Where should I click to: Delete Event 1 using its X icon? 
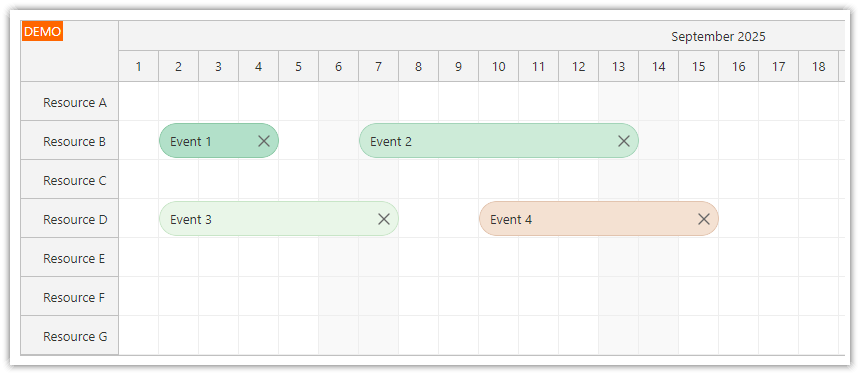(264, 141)
